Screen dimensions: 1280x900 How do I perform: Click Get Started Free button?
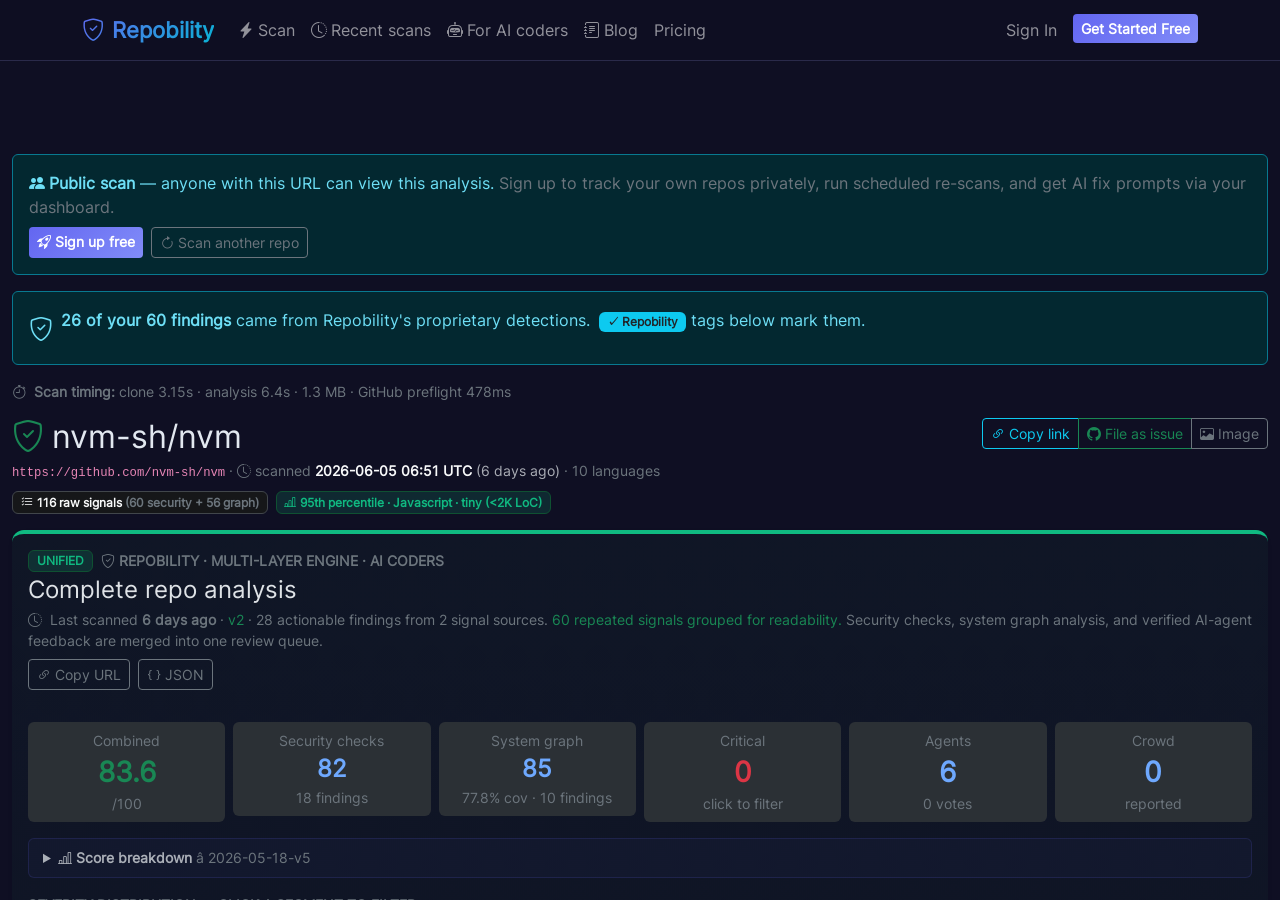point(1135,29)
